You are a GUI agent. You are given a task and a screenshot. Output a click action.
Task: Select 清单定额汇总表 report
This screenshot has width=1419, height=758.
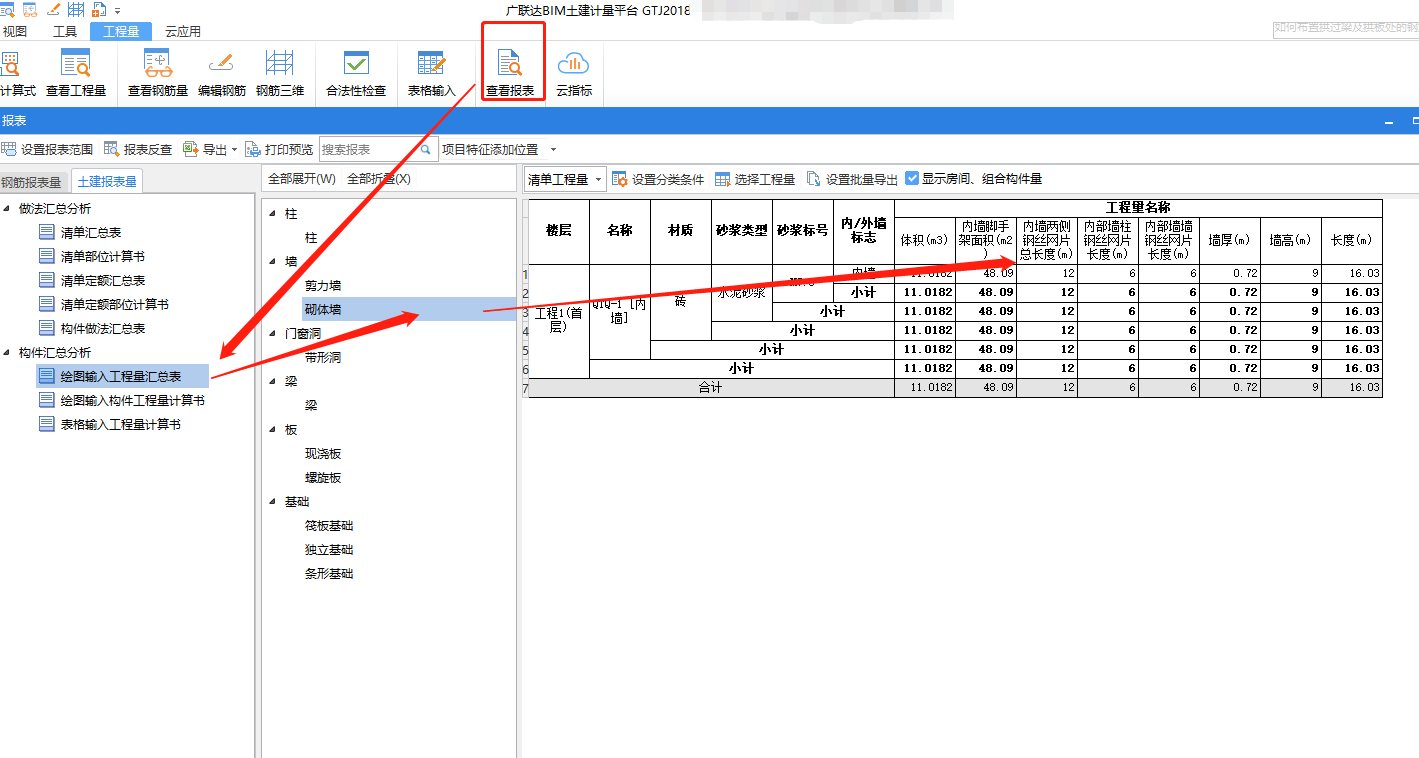pyautogui.click(x=103, y=280)
